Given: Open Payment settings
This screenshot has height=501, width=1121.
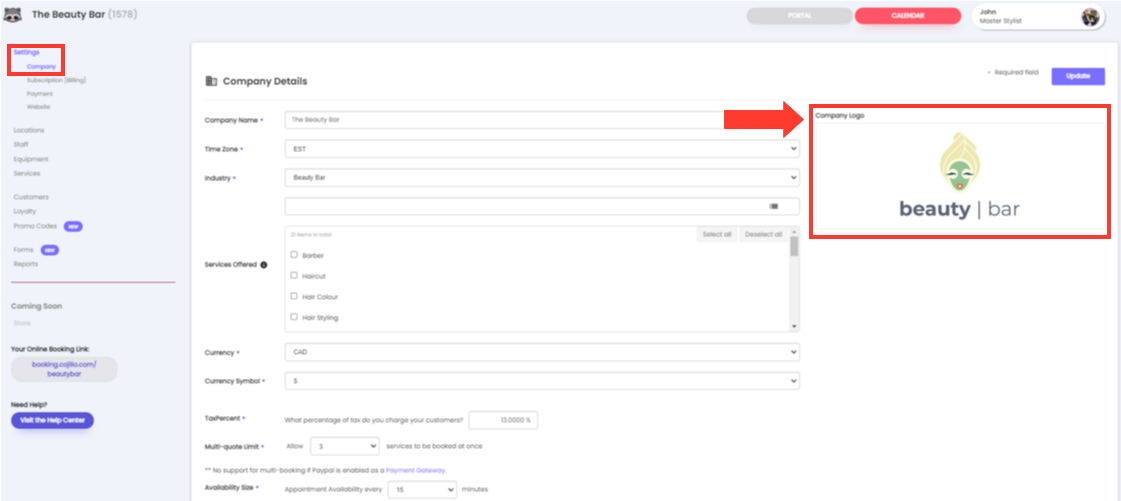Looking at the screenshot, I should click(40, 94).
